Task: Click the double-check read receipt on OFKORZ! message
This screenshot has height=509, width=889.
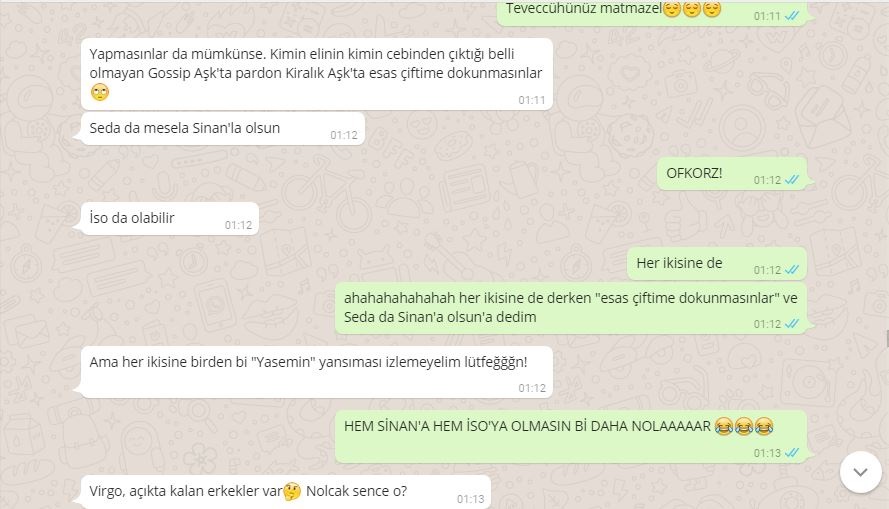Action: click(791, 180)
